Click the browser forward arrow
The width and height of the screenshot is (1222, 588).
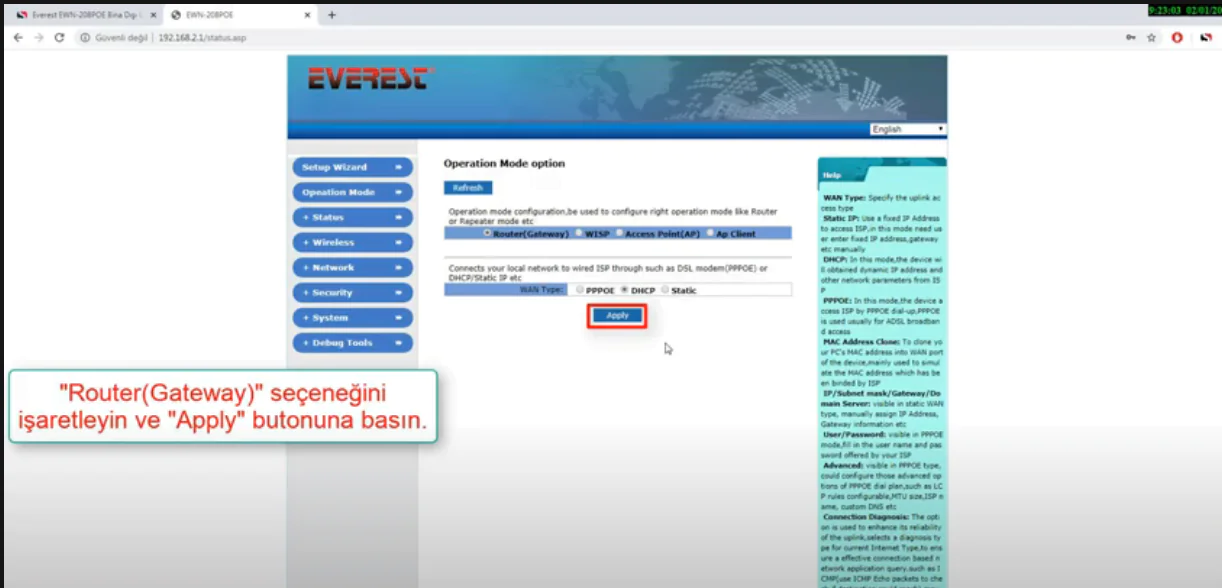[x=38, y=37]
